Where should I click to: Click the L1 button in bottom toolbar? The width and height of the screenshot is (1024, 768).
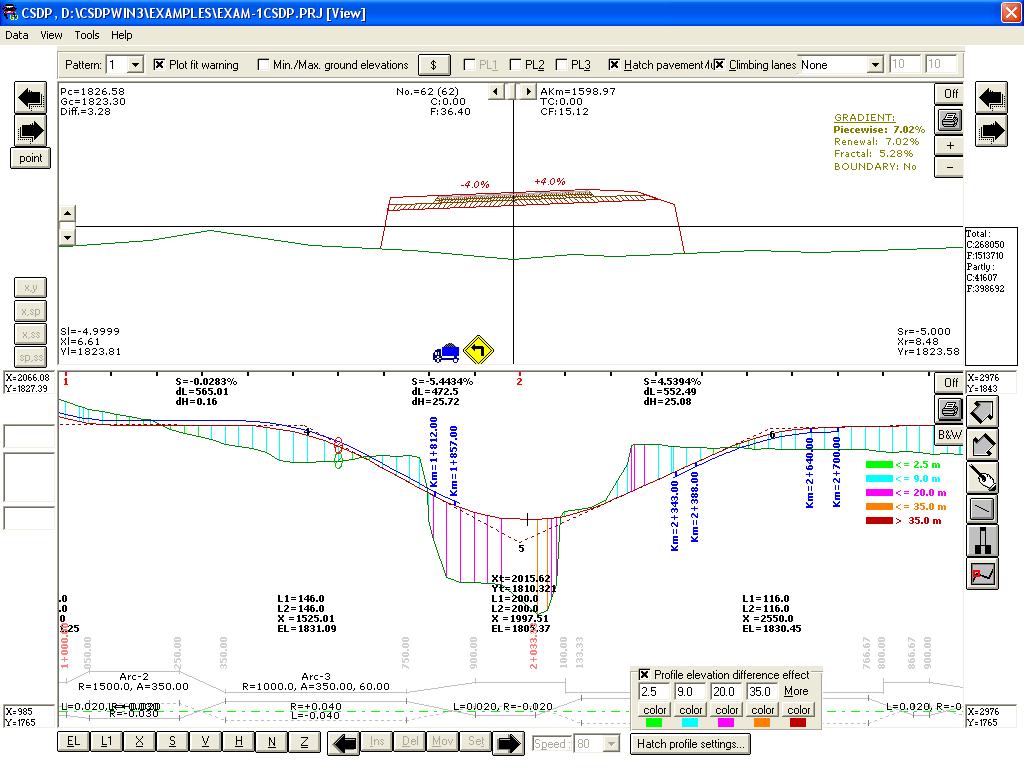click(x=106, y=741)
